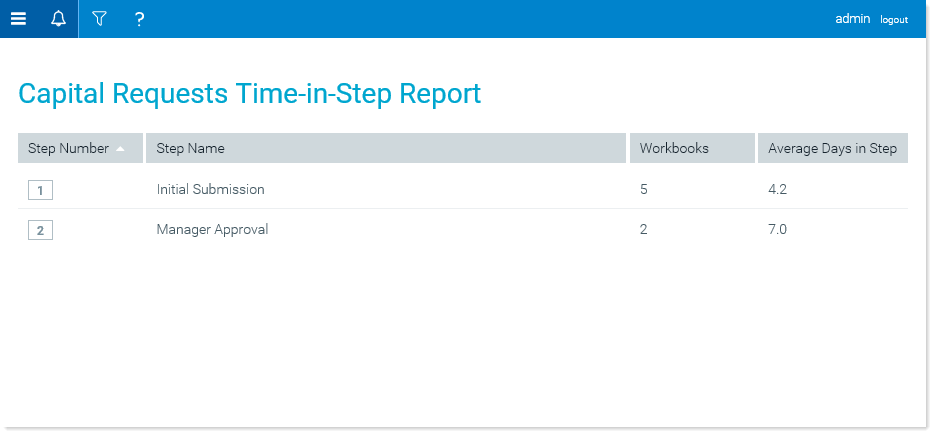Image resolution: width=934 pixels, height=431 pixels.
Task: Click average days value 7.0
Action: tap(777, 229)
